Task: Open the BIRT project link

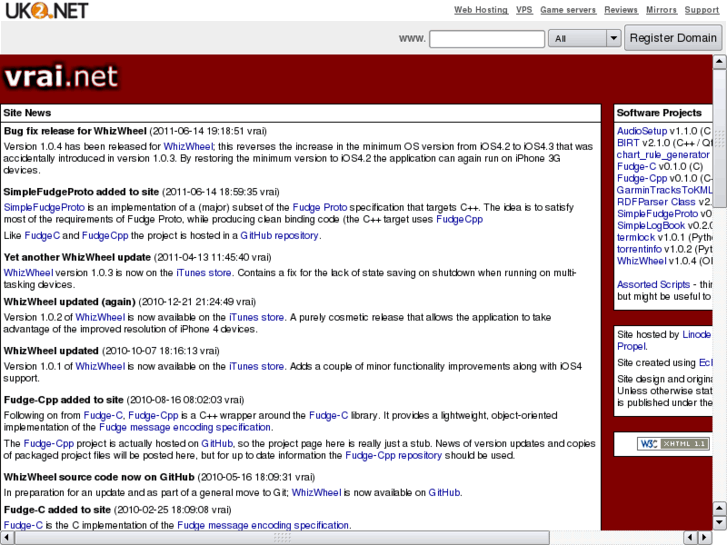Action: click(628, 143)
